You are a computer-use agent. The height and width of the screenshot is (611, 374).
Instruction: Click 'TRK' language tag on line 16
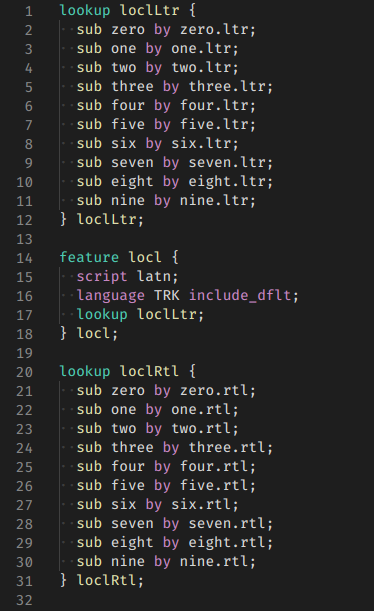click(x=167, y=295)
